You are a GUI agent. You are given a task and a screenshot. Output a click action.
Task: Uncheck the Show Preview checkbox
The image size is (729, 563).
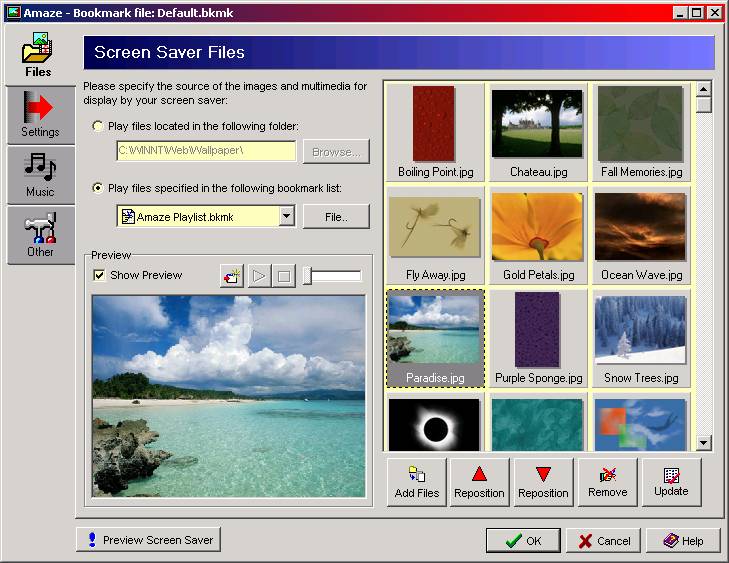coord(99,275)
